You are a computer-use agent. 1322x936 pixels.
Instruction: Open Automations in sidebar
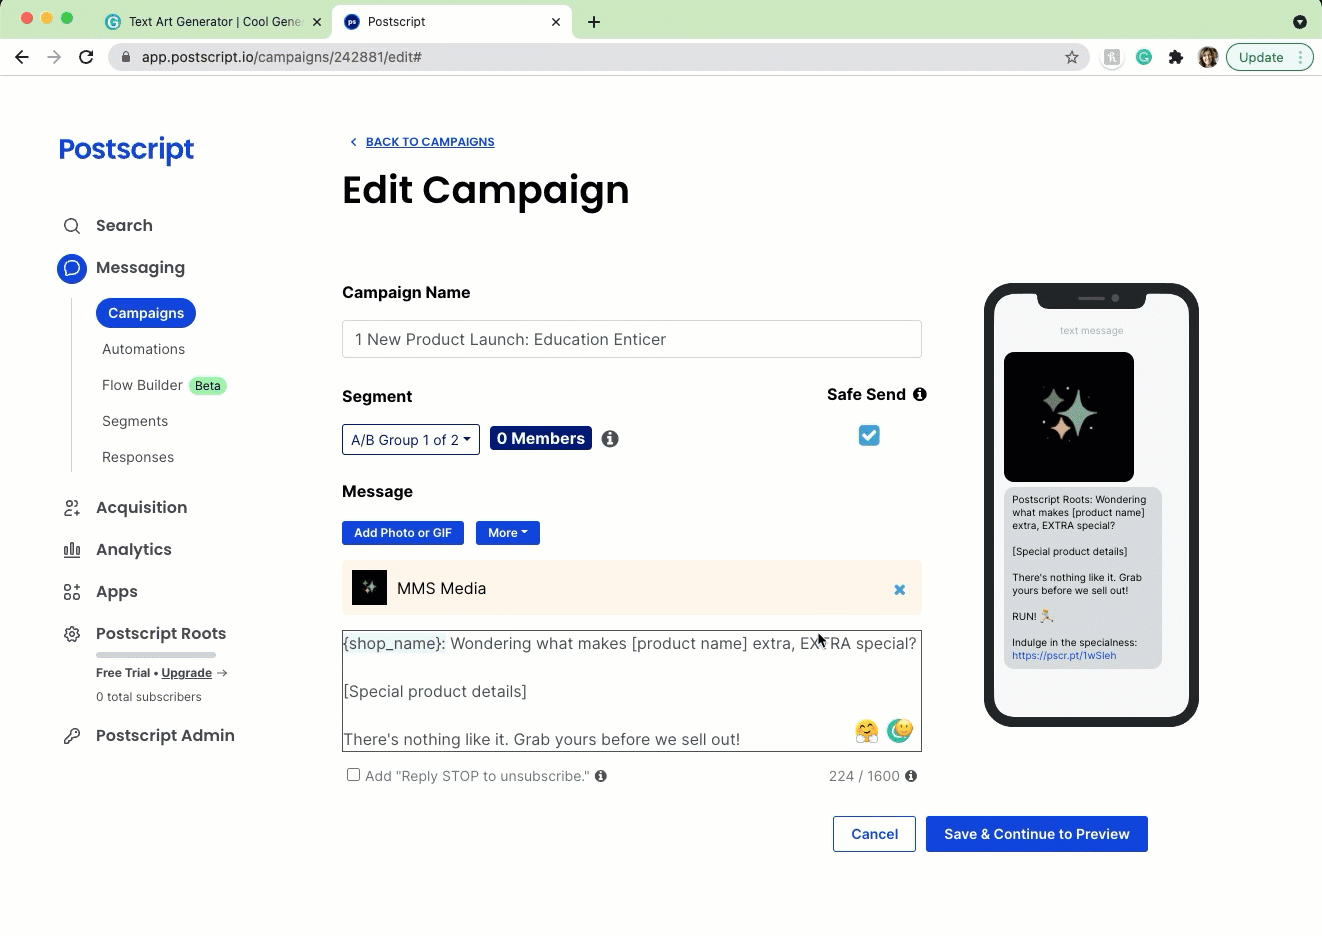tap(143, 349)
